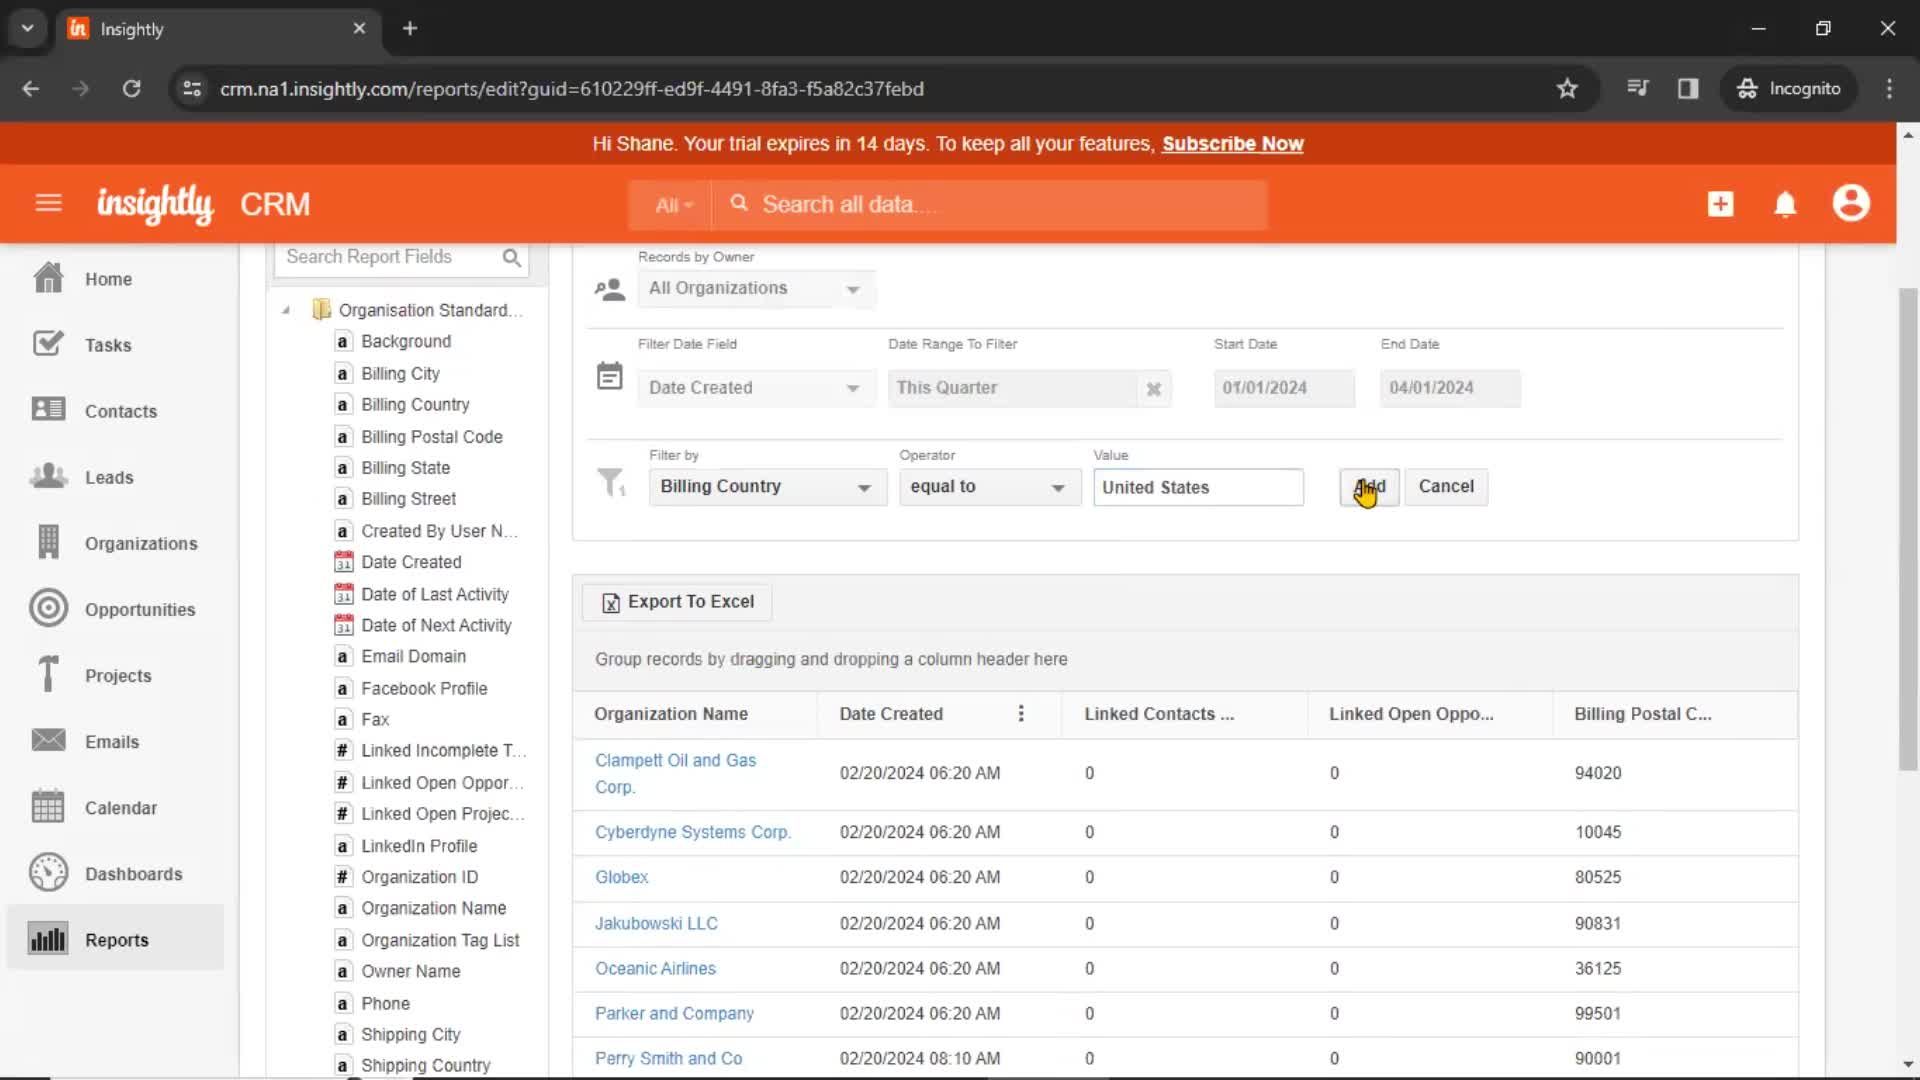Sort by Organization Name column header

tap(671, 714)
